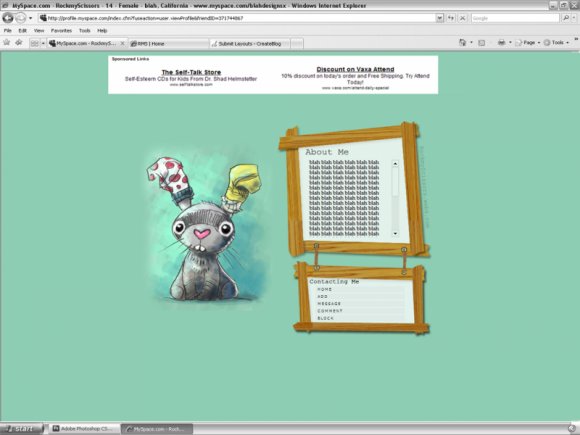Screen dimensions: 580x435
Task: Click the Home page icon in toolbar
Action: pyautogui.click(x=462, y=43)
